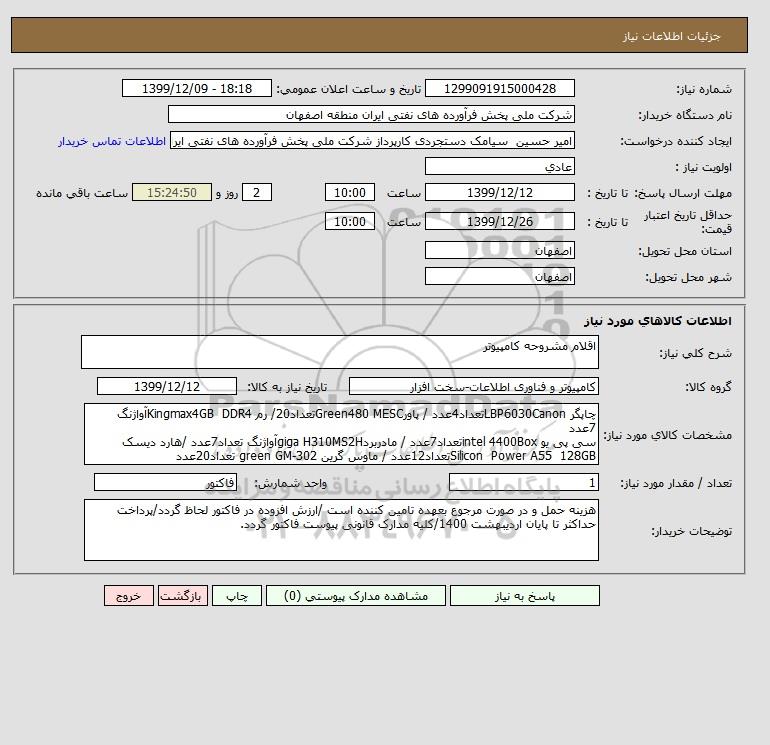Click the مهلت ارسال پاسخ label

pyautogui.click(x=684, y=193)
